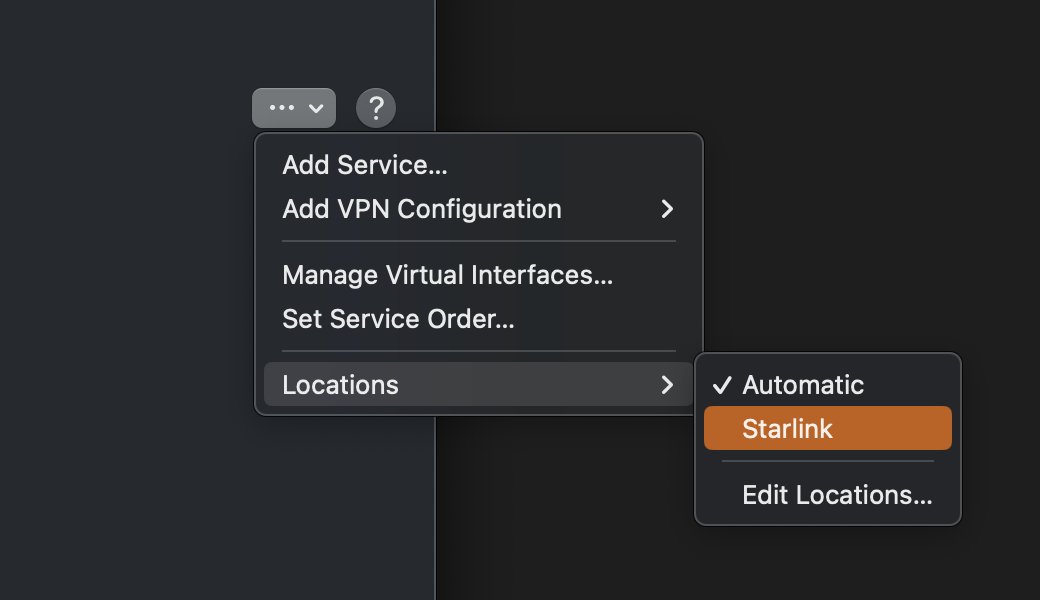Choose Add Service… from the menu
This screenshot has width=1040, height=600.
point(478,165)
